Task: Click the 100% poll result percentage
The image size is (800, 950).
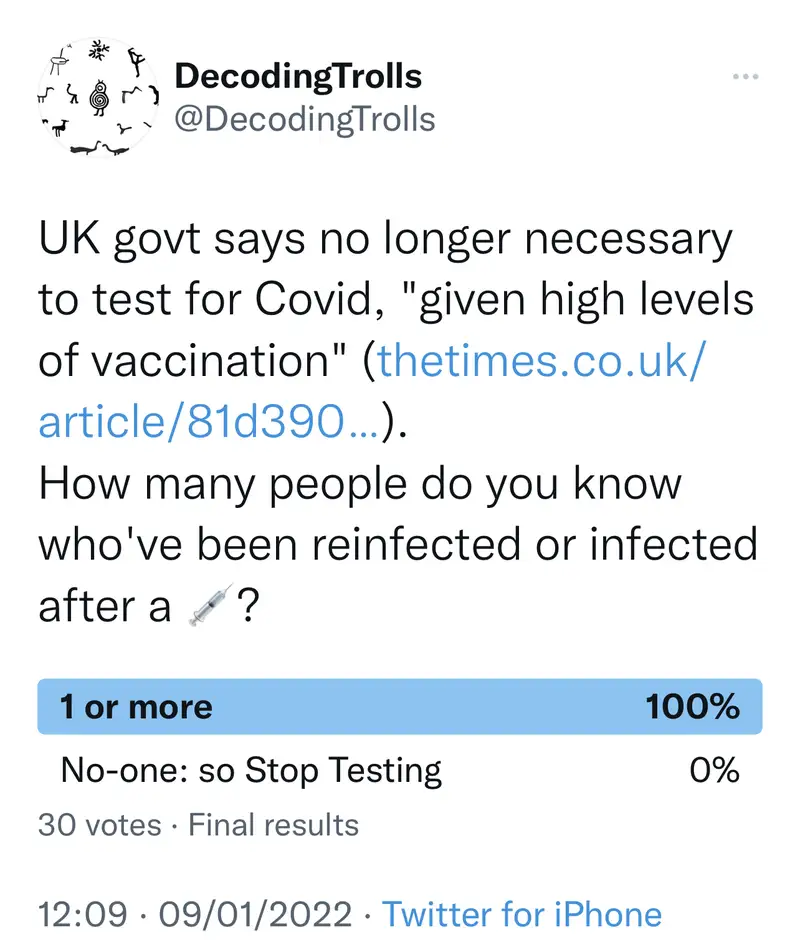Action: tap(692, 707)
